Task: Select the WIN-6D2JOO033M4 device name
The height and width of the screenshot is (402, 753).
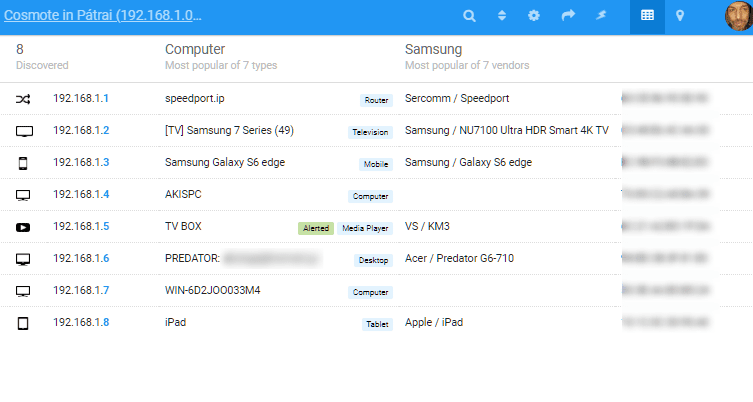Action: click(212, 291)
